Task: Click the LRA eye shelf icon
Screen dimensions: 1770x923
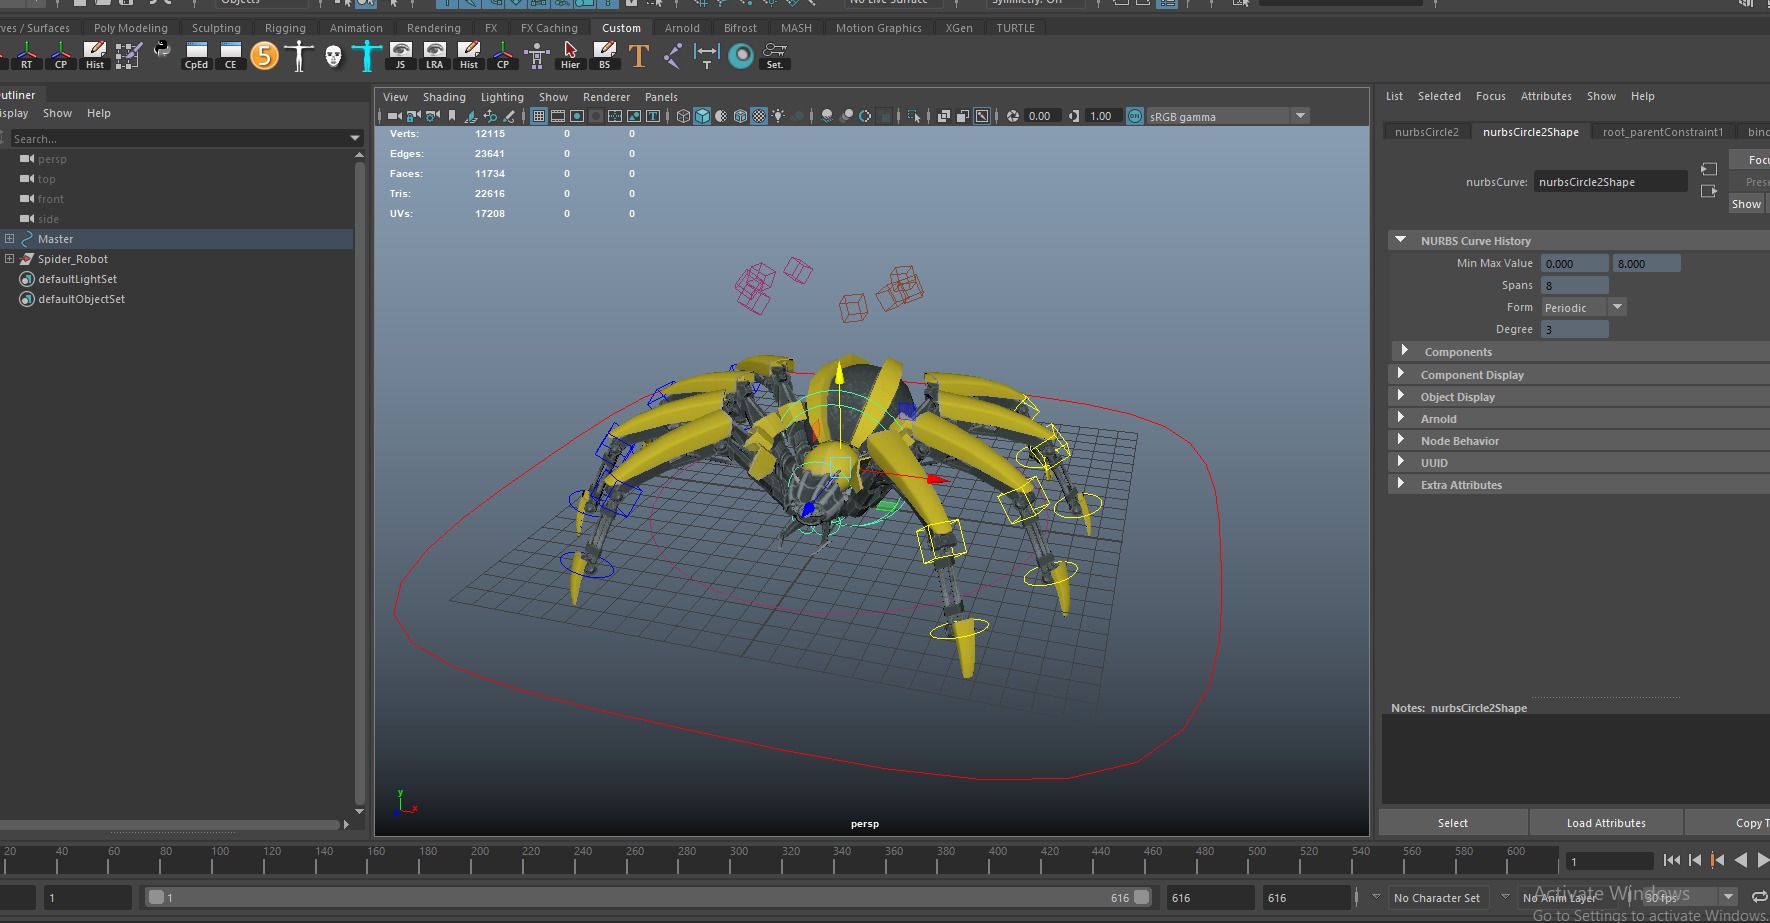Action: click(434, 55)
